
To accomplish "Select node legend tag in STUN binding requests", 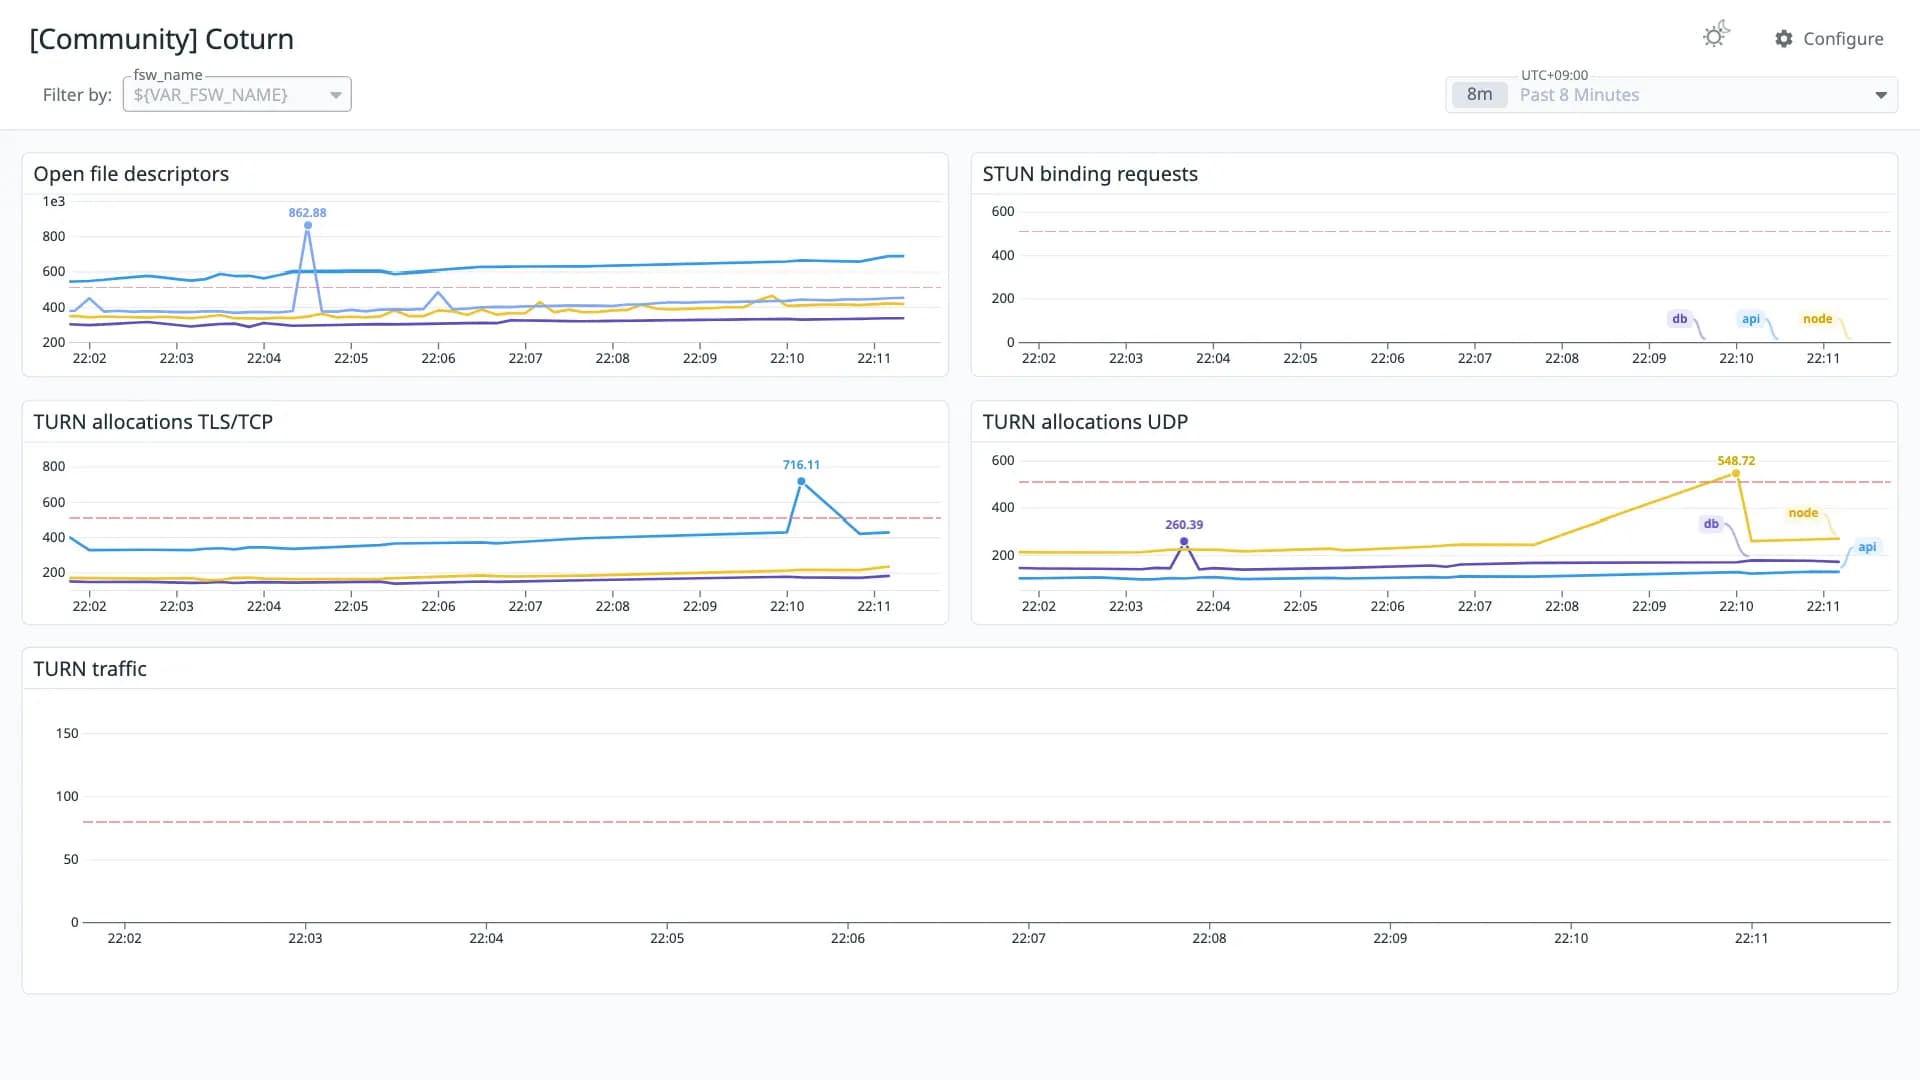I will click(x=1817, y=319).
